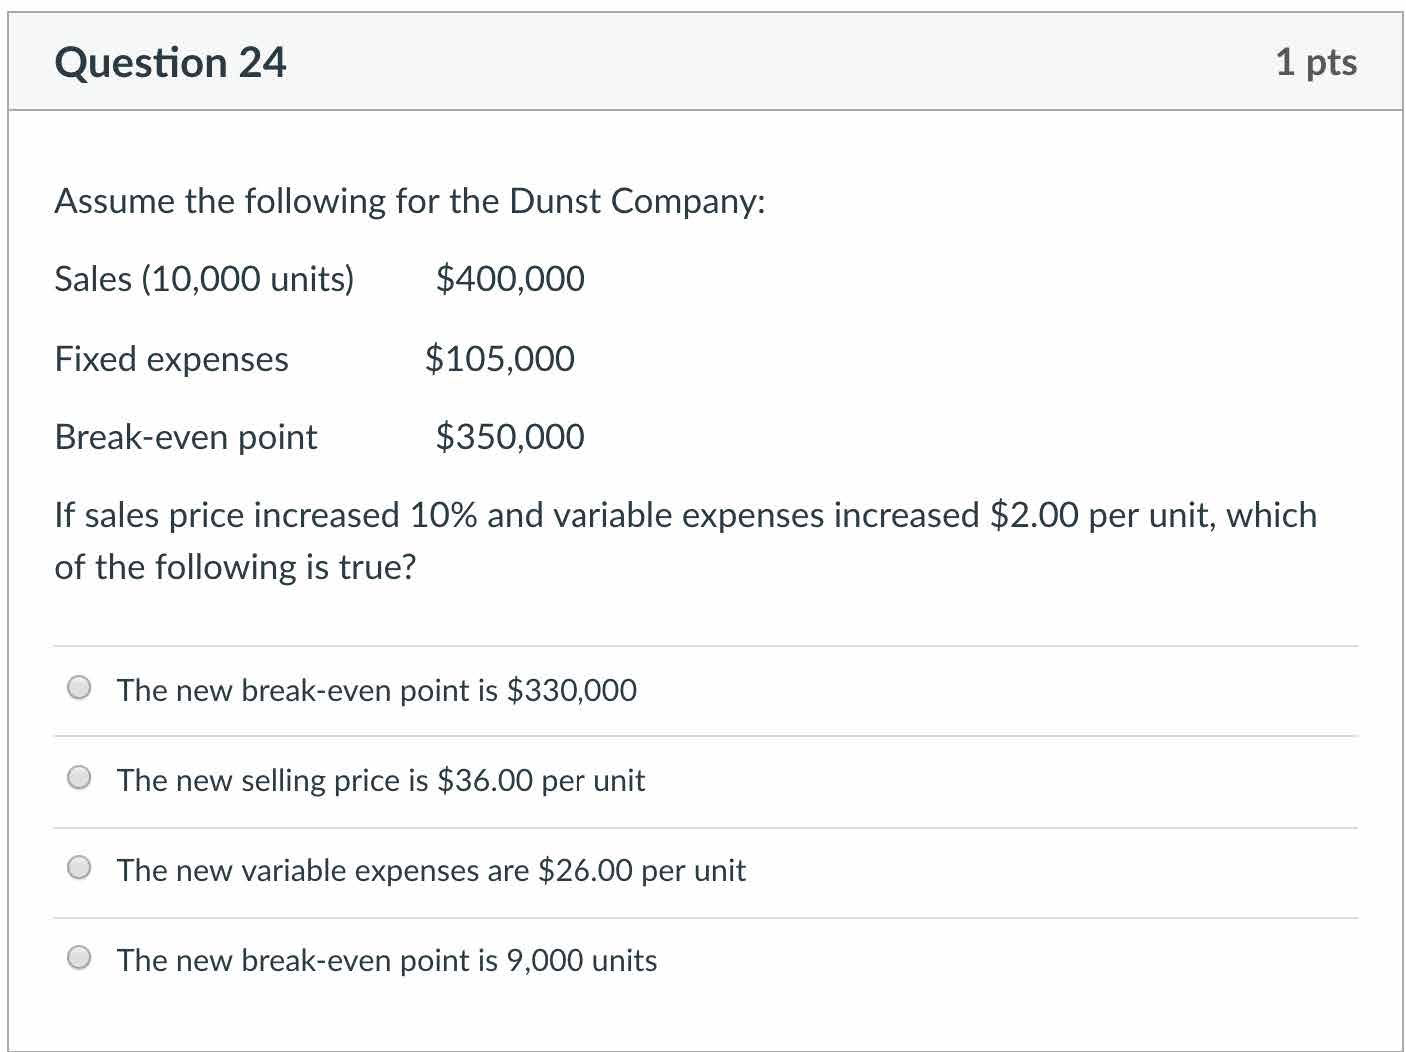Screen dimensions: 1406x1052
Task: Click answer text 'The new break-even point is 9,000 units'
Action: (386, 960)
